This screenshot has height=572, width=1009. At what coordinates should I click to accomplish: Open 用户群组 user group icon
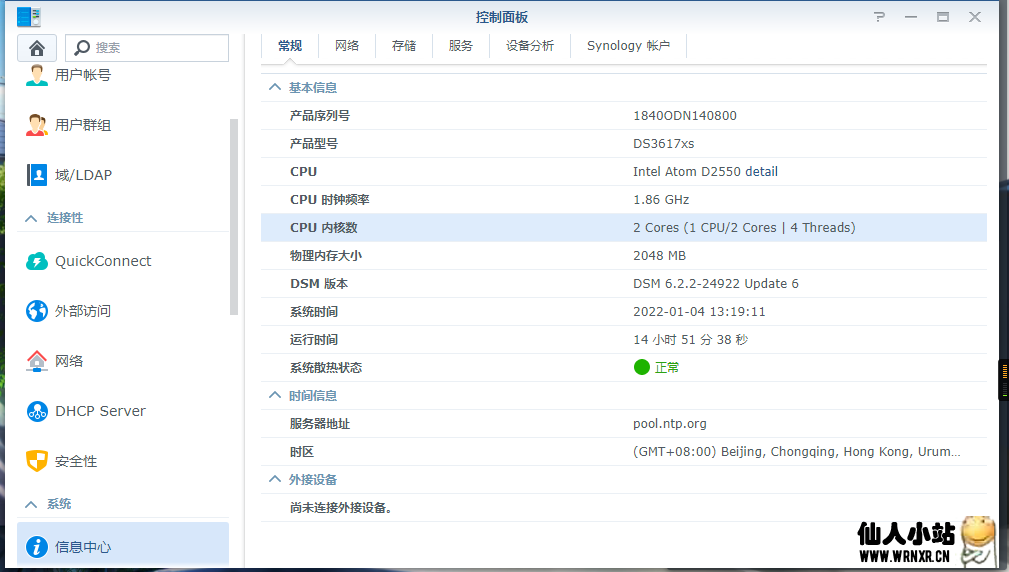coord(37,125)
